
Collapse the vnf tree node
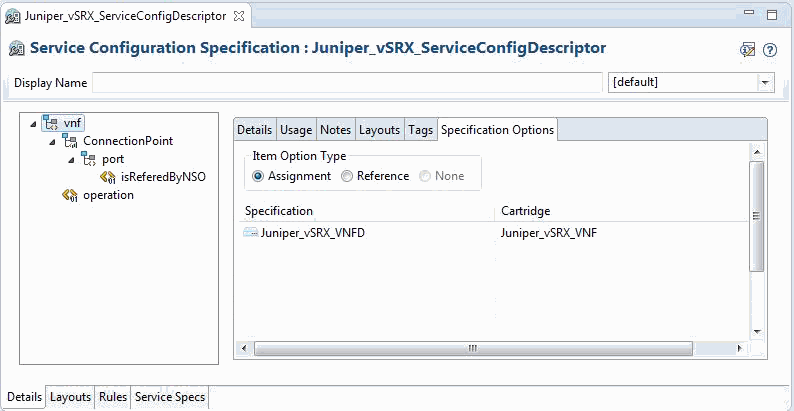click(x=33, y=123)
